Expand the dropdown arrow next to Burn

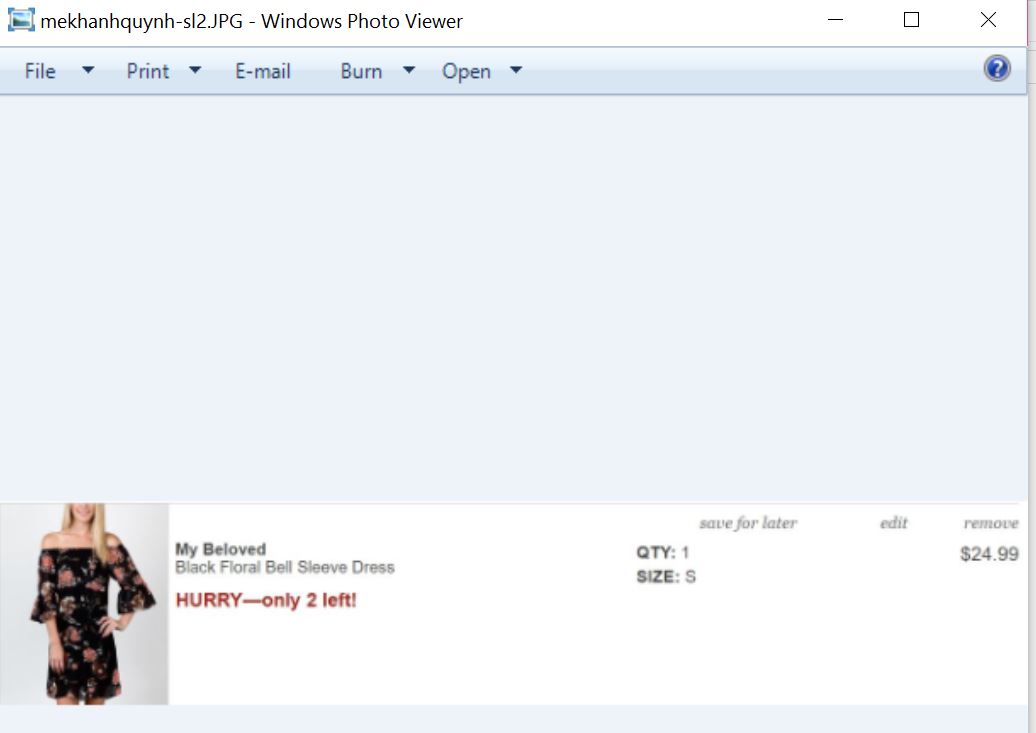pyautogui.click(x=408, y=70)
